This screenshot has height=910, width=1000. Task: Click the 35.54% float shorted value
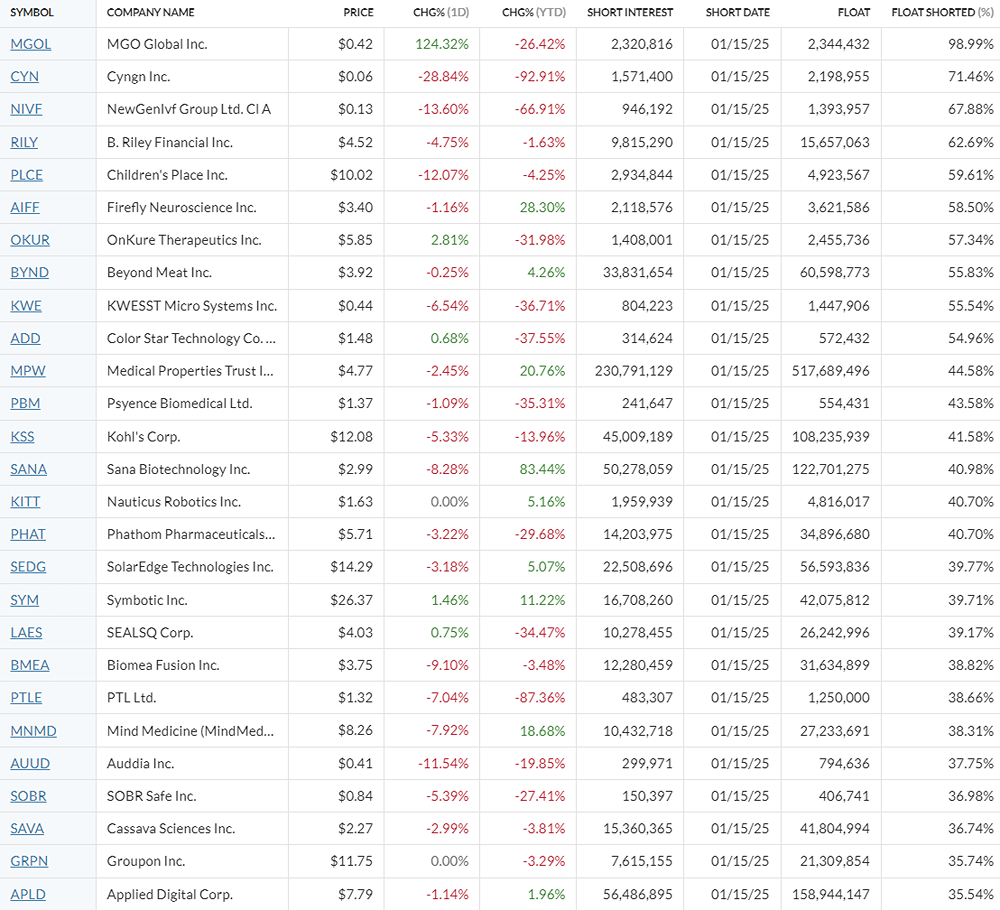971,894
